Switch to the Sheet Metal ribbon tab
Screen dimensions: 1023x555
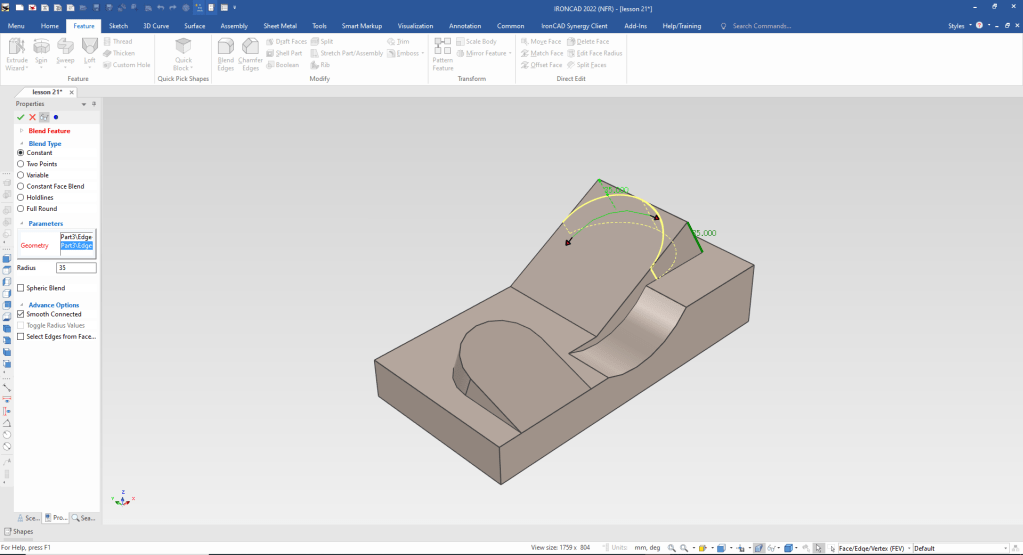tap(280, 25)
